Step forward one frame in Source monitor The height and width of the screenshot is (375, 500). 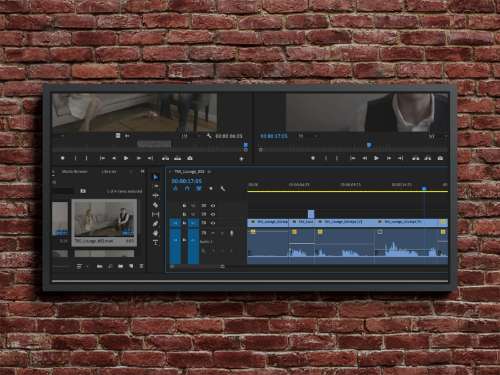coord(139,158)
